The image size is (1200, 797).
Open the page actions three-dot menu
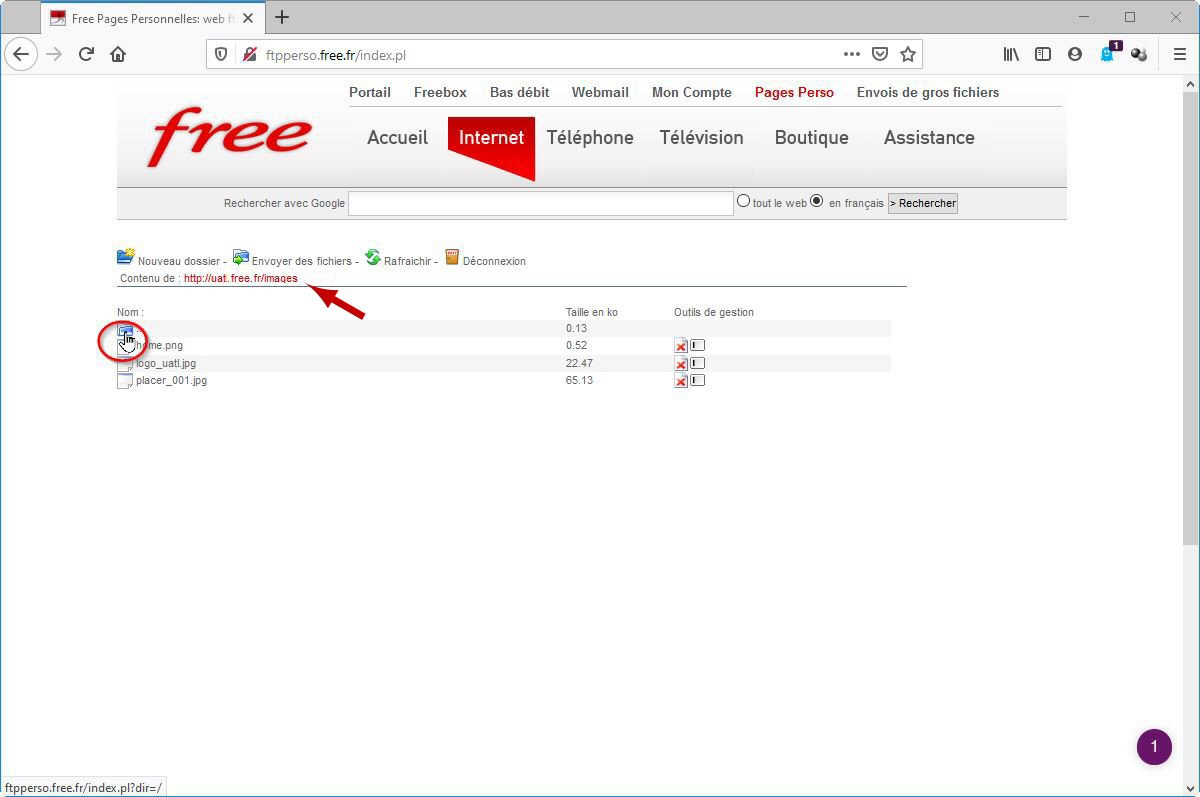coord(851,55)
